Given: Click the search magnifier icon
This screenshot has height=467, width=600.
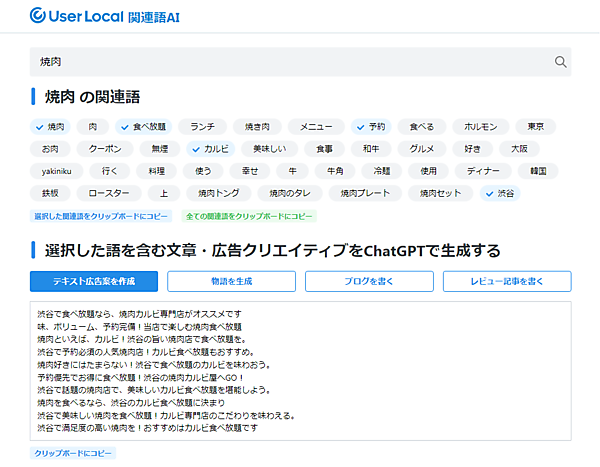Looking at the screenshot, I should [560, 62].
